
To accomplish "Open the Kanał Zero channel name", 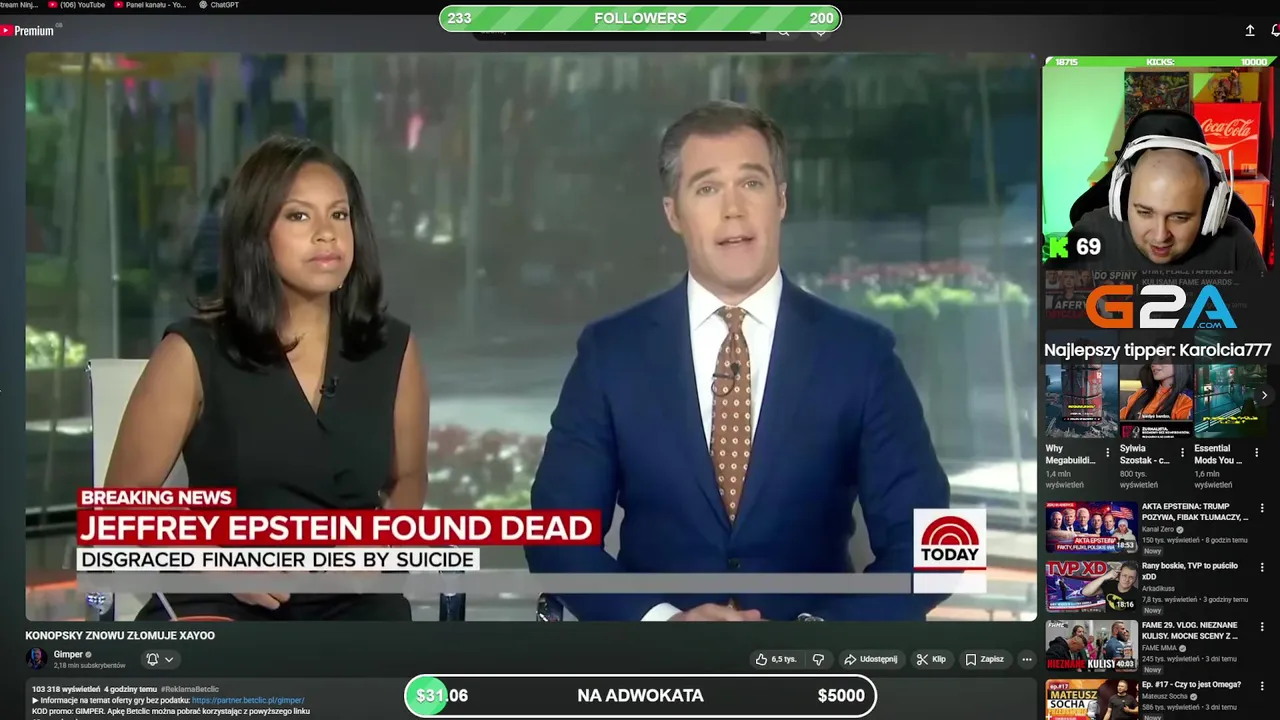I will click(x=1160, y=529).
